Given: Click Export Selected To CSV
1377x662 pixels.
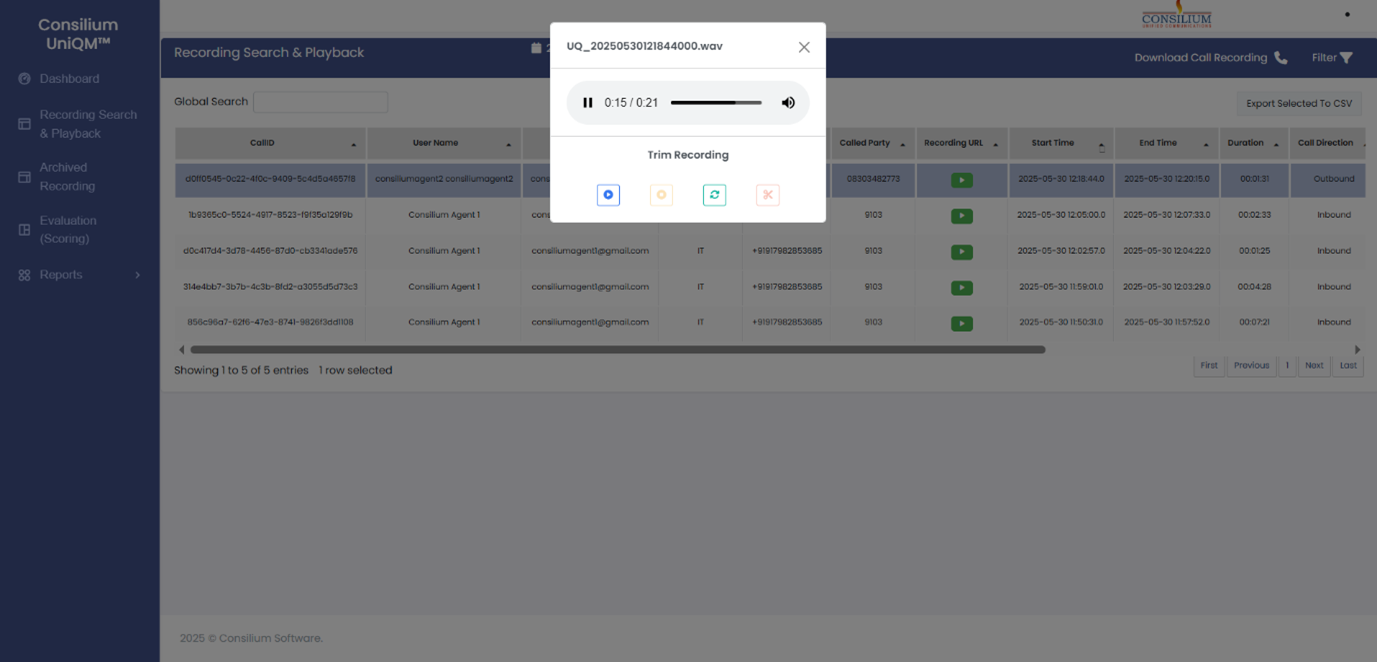Looking at the screenshot, I should click(x=1298, y=103).
